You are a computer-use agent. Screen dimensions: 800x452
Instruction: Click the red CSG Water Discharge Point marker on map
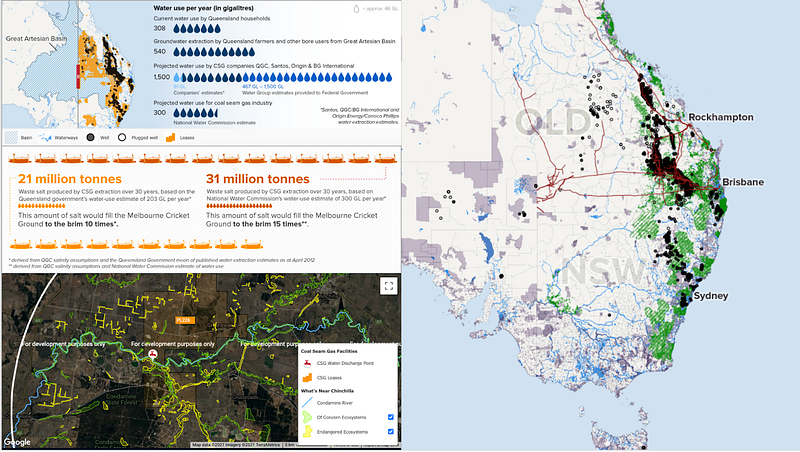point(153,354)
